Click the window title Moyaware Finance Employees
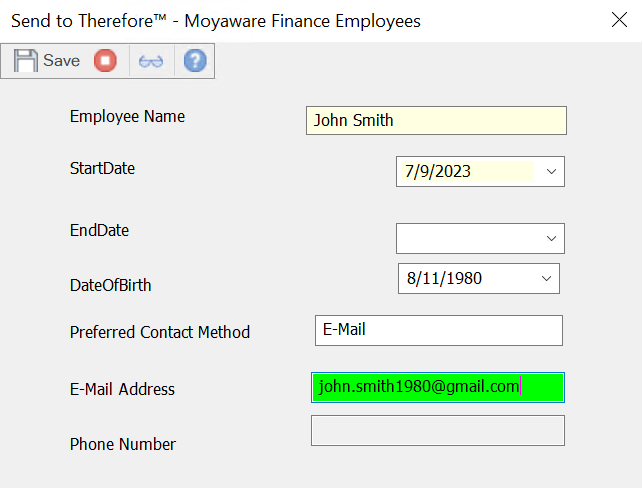 tap(303, 21)
